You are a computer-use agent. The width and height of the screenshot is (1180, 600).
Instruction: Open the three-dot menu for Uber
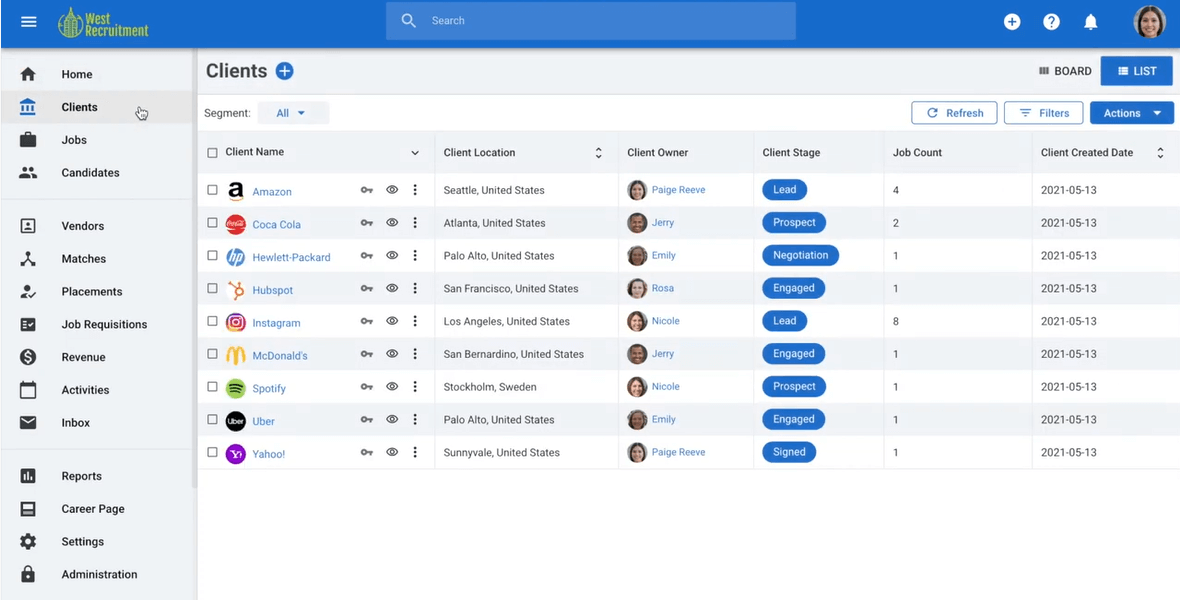coord(415,419)
